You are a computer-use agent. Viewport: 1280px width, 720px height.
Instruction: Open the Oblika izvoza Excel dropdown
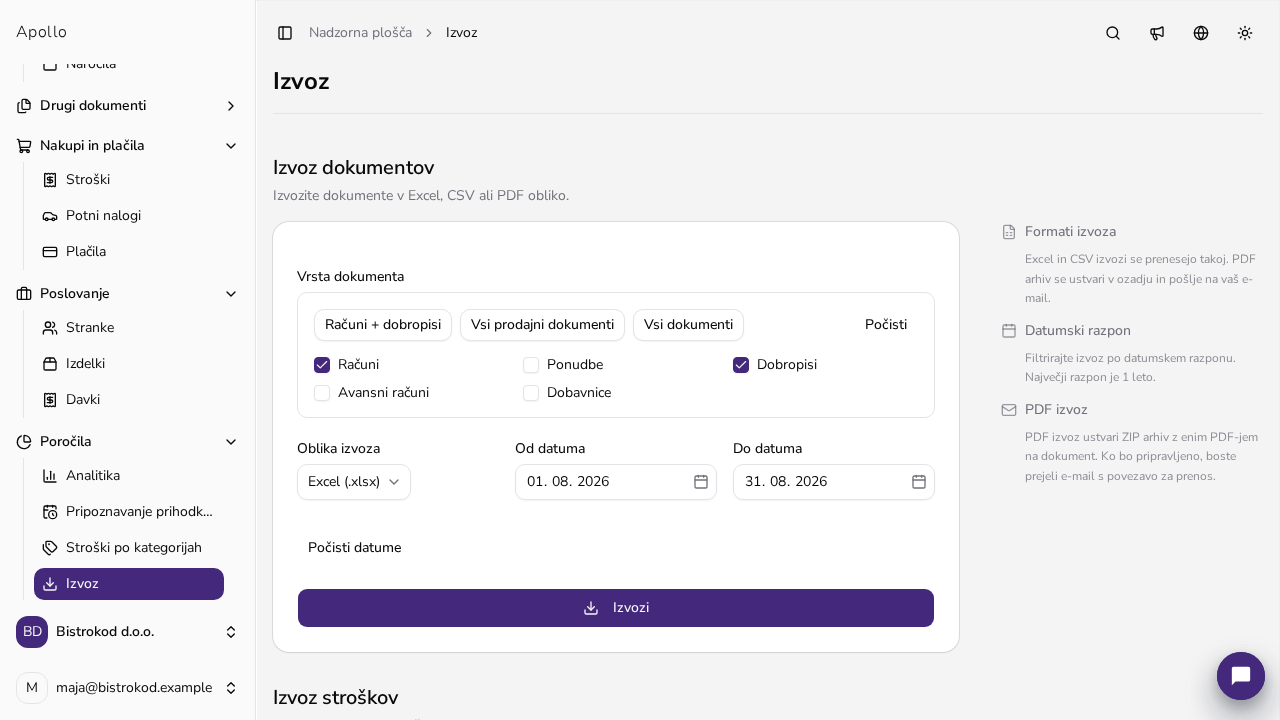point(354,482)
